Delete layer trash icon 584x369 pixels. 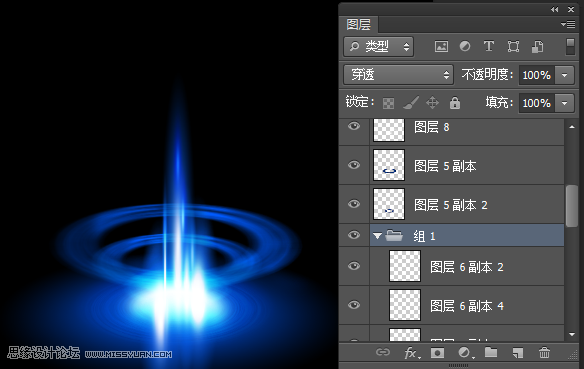tap(544, 352)
